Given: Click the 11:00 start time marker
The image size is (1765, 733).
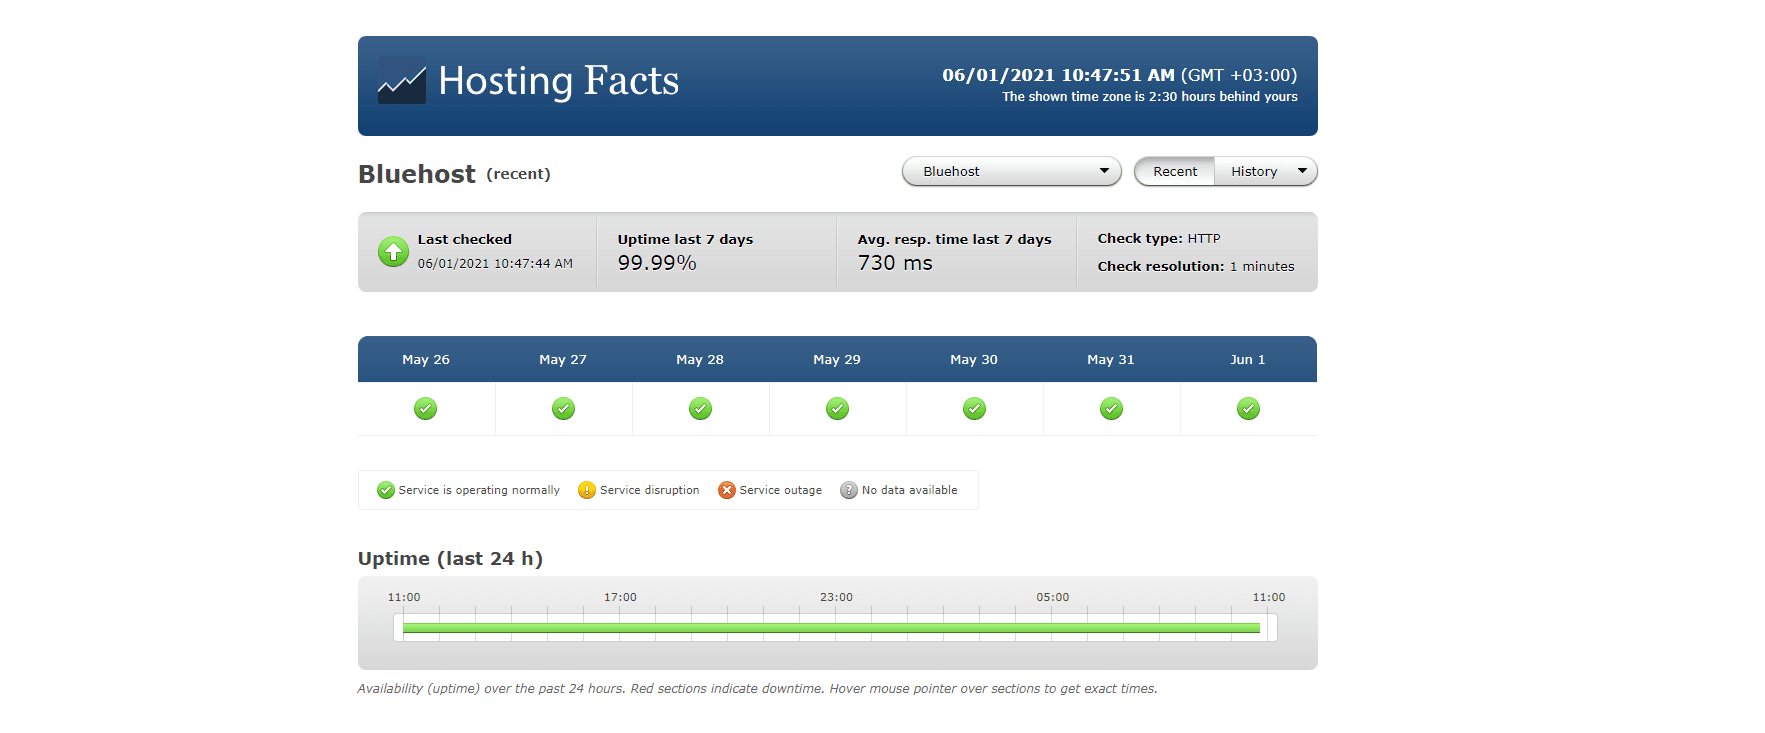Looking at the screenshot, I should [404, 597].
